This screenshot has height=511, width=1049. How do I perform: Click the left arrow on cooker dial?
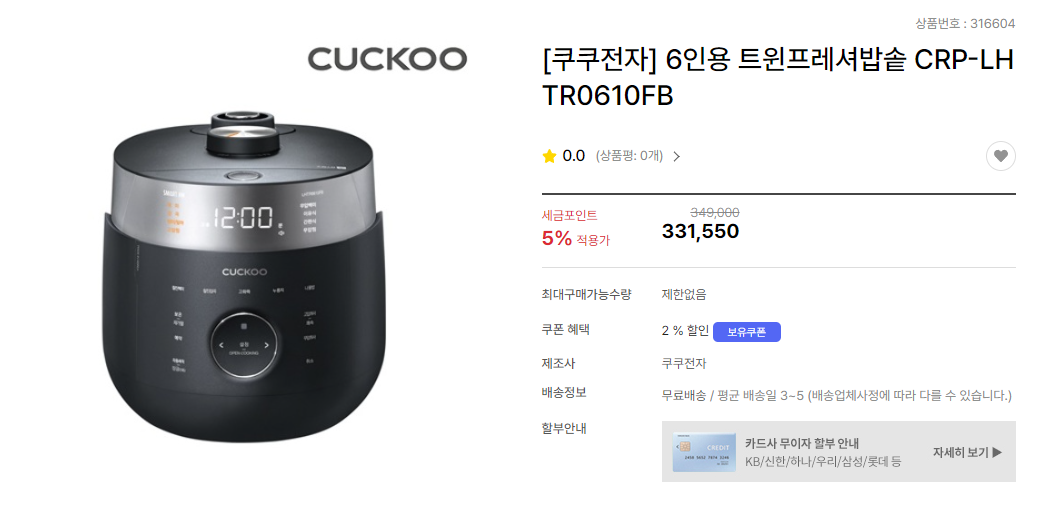coord(221,346)
